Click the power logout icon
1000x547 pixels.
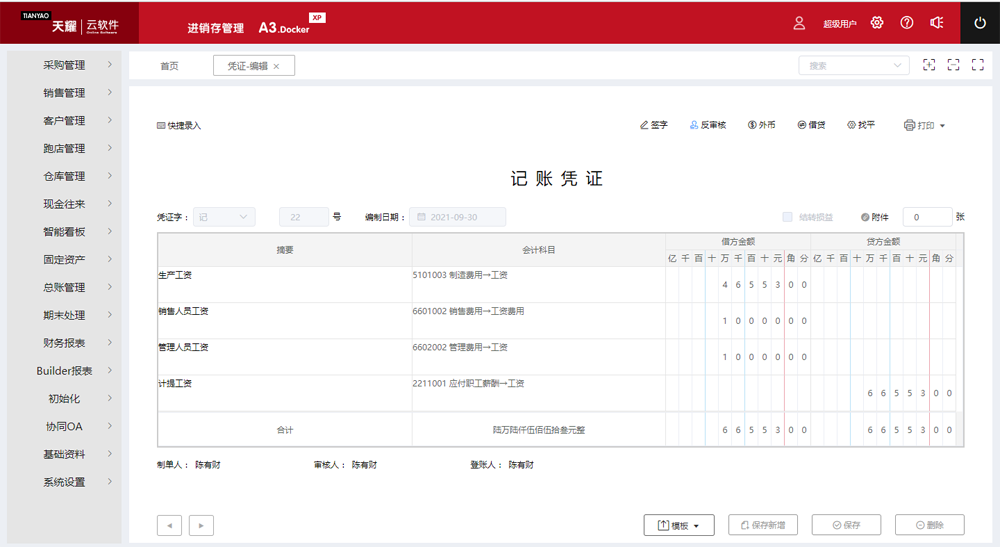[x=980, y=23]
